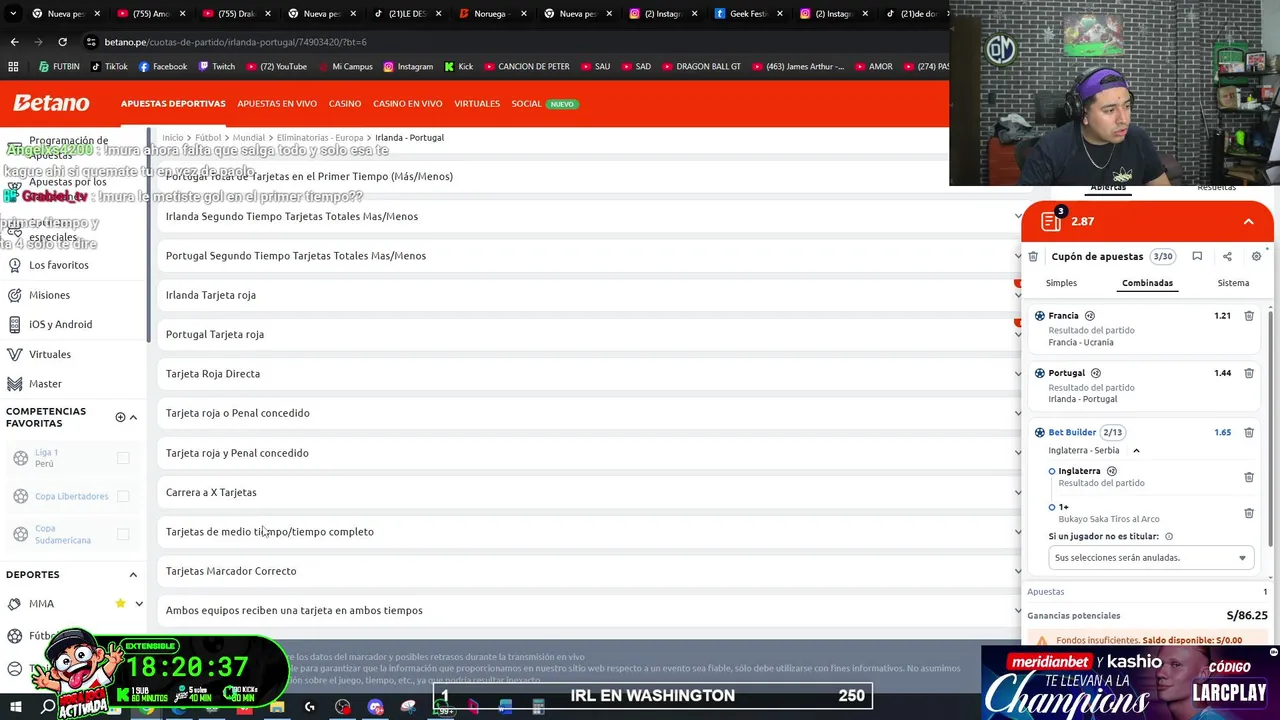Click the bookmark icon in the coupon header
This screenshot has width=1280, height=720.
pos(1197,257)
